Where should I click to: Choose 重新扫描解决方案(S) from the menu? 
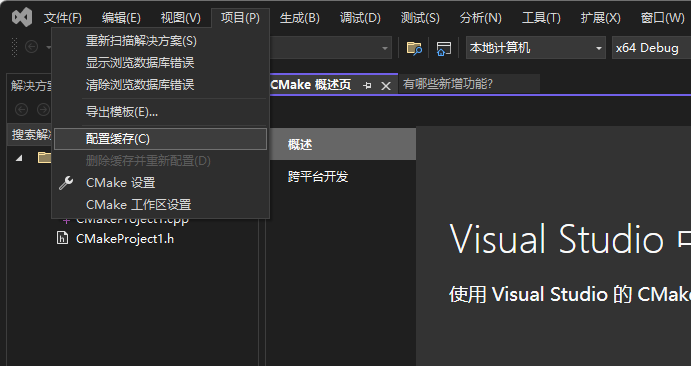coord(160,41)
